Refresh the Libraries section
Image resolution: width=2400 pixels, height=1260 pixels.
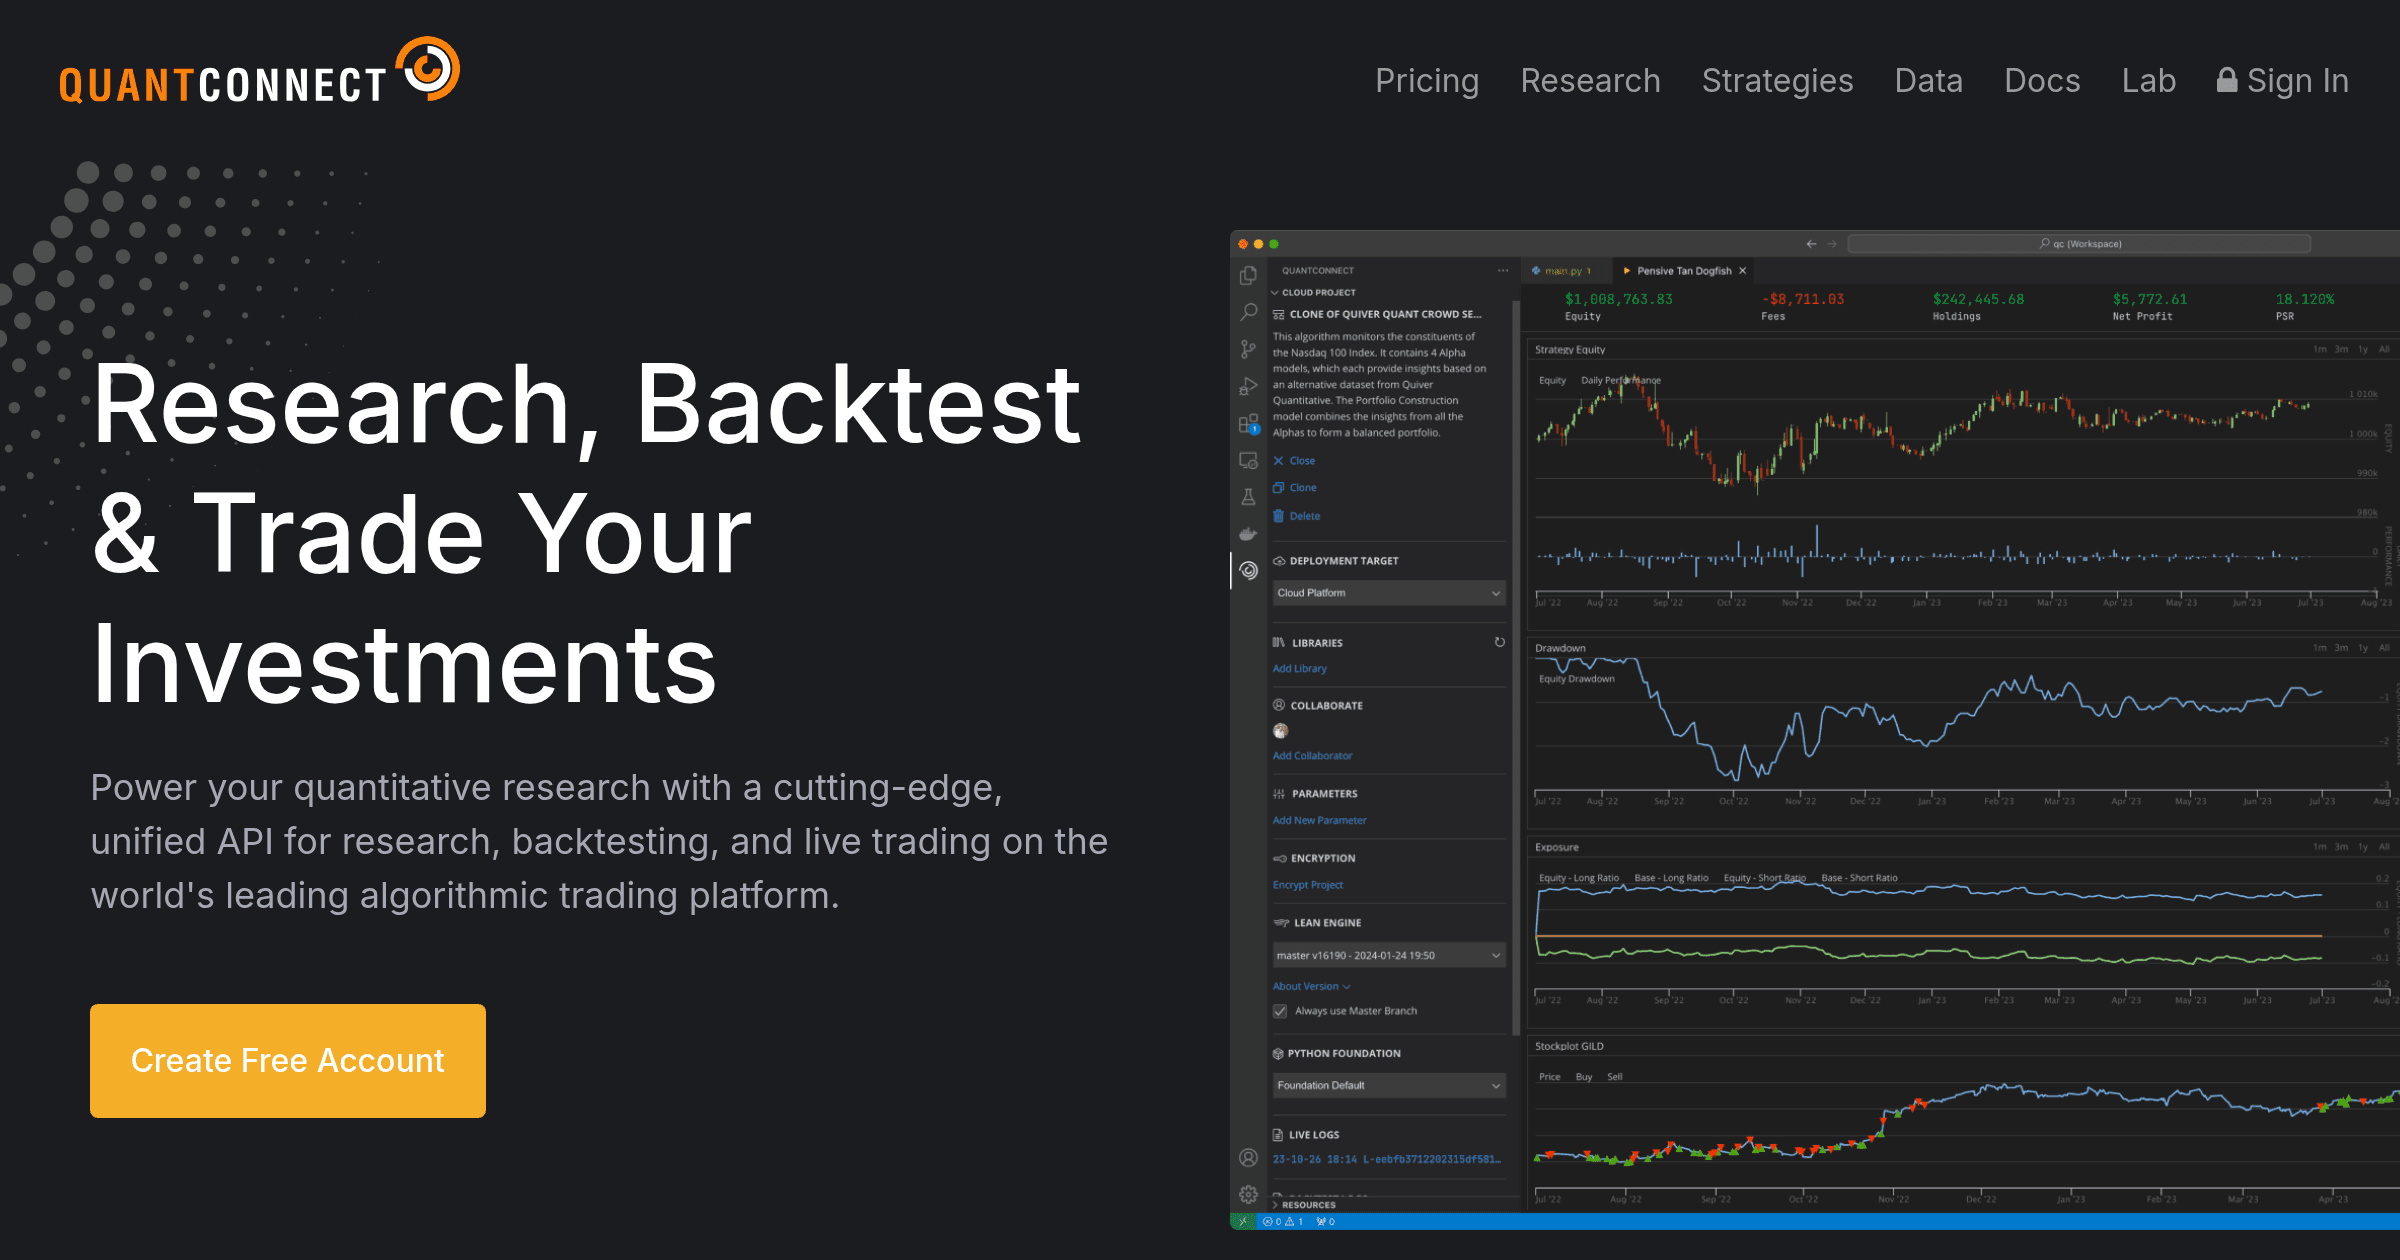(x=1499, y=642)
